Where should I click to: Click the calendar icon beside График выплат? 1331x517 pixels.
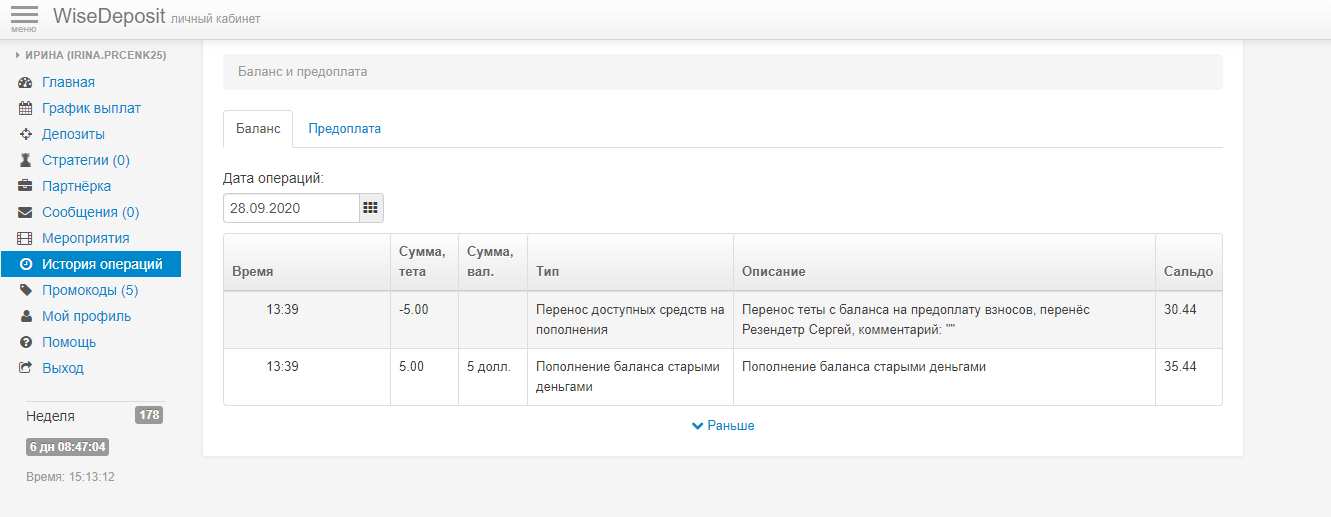[x=26, y=109]
